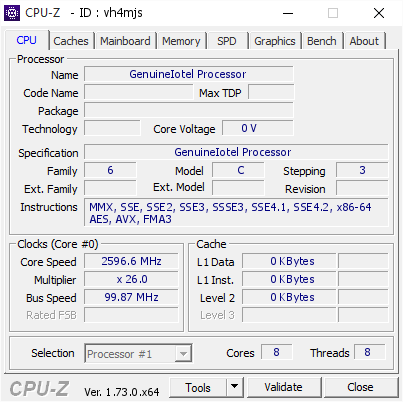The height and width of the screenshot is (402, 403).
Task: Open the Processor #1 selection dropdown
Action: click(138, 353)
